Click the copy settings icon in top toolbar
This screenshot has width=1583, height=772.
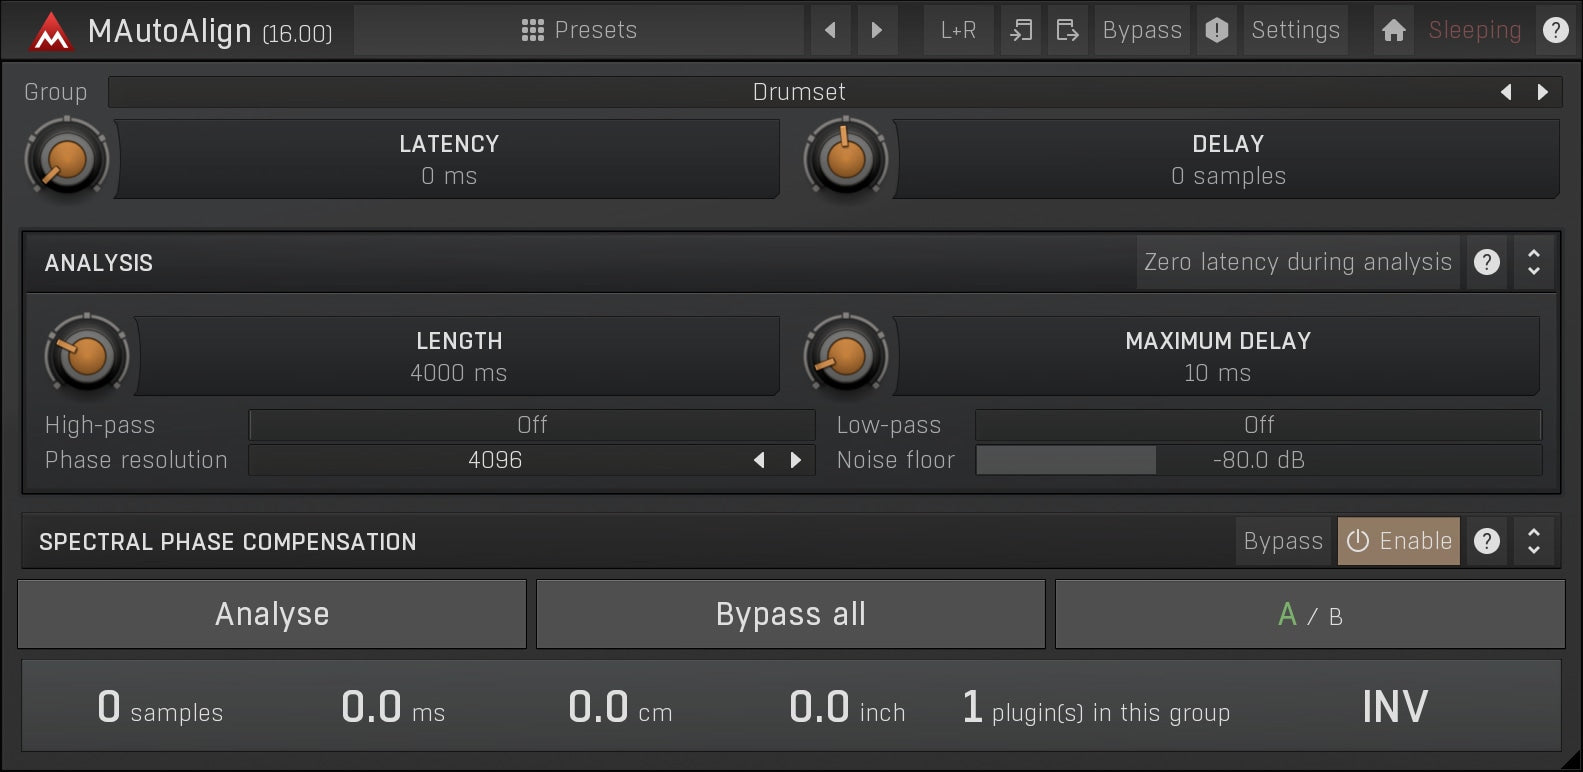[1020, 30]
